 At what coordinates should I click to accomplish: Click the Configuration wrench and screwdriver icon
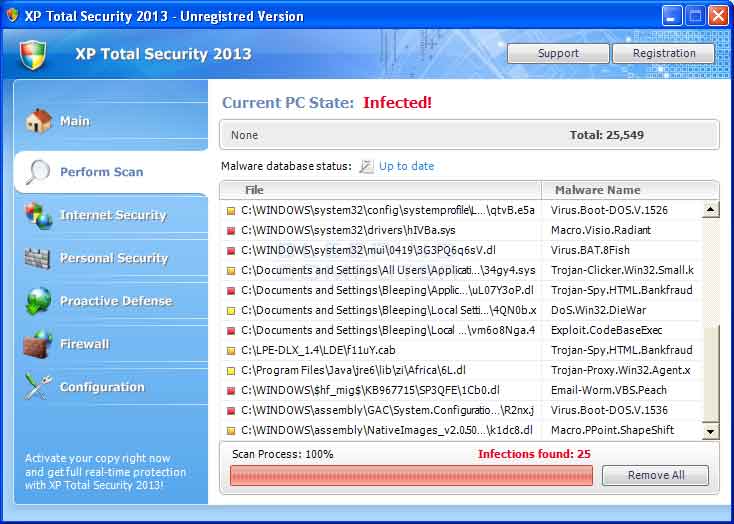pos(38,387)
